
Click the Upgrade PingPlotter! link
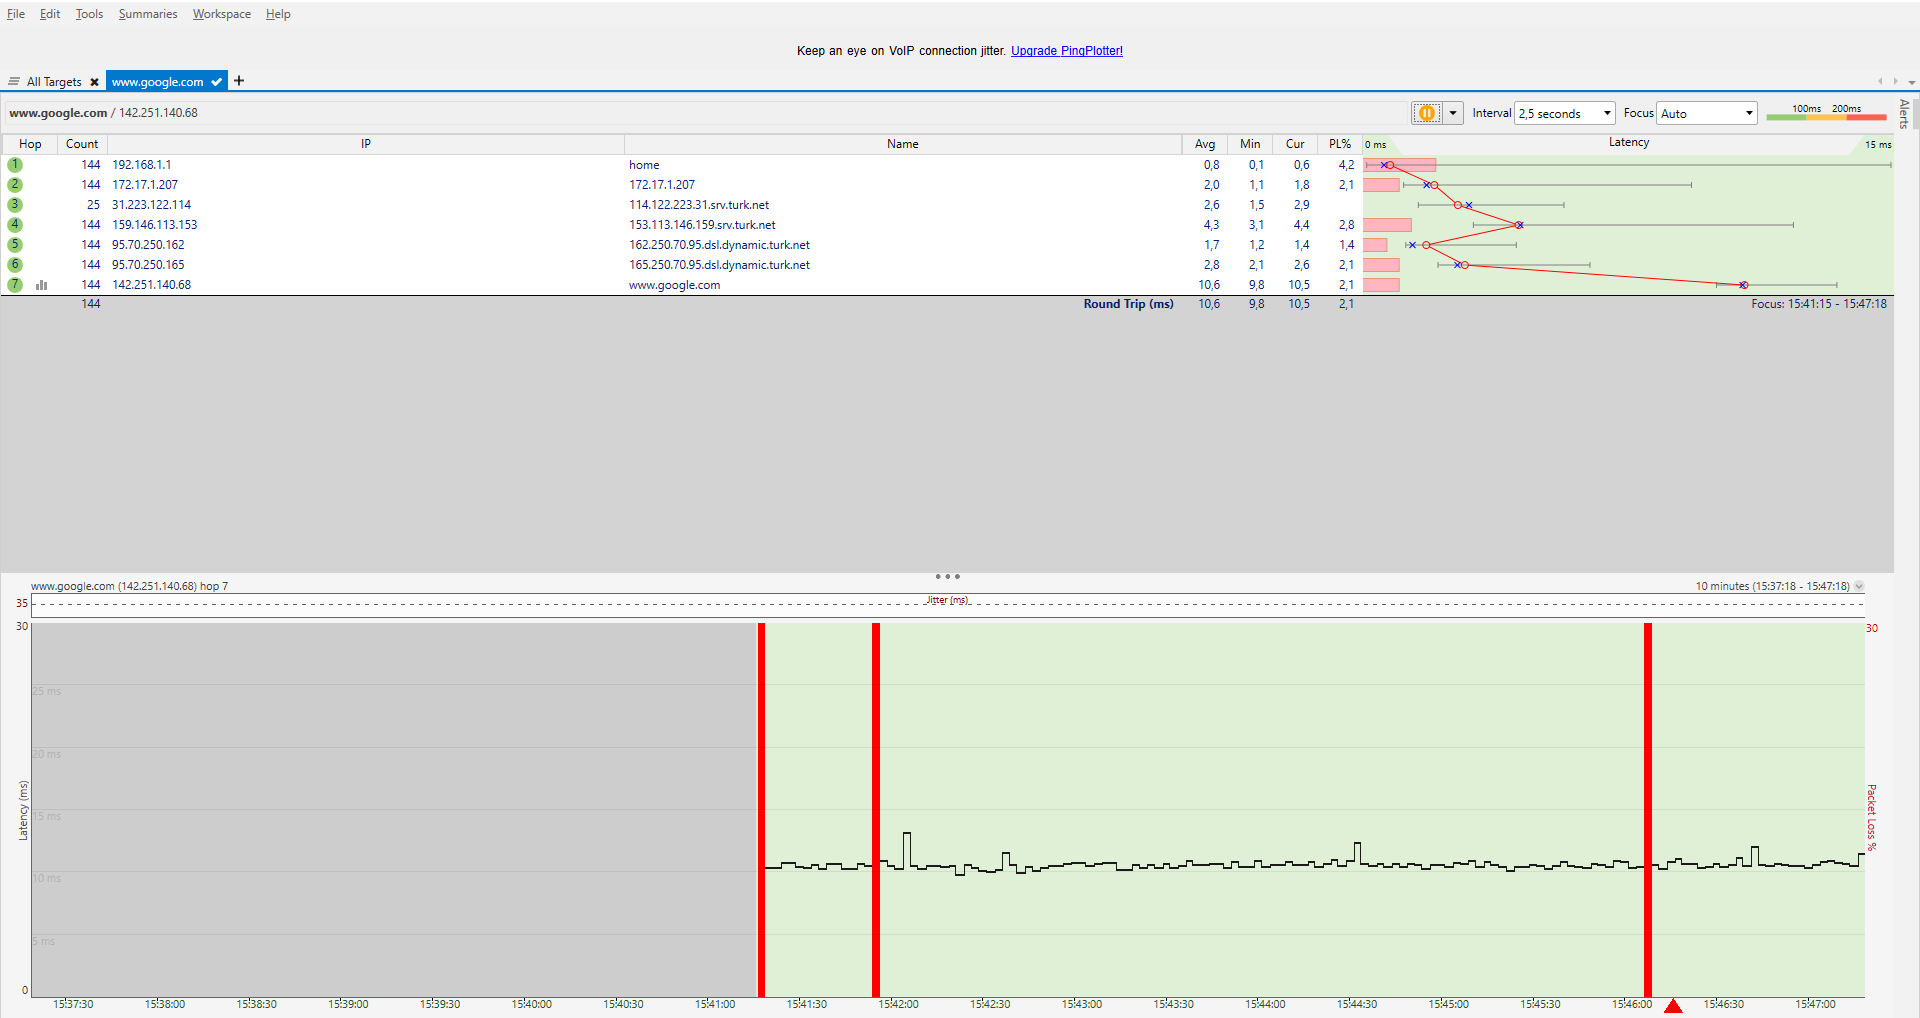(x=1066, y=51)
